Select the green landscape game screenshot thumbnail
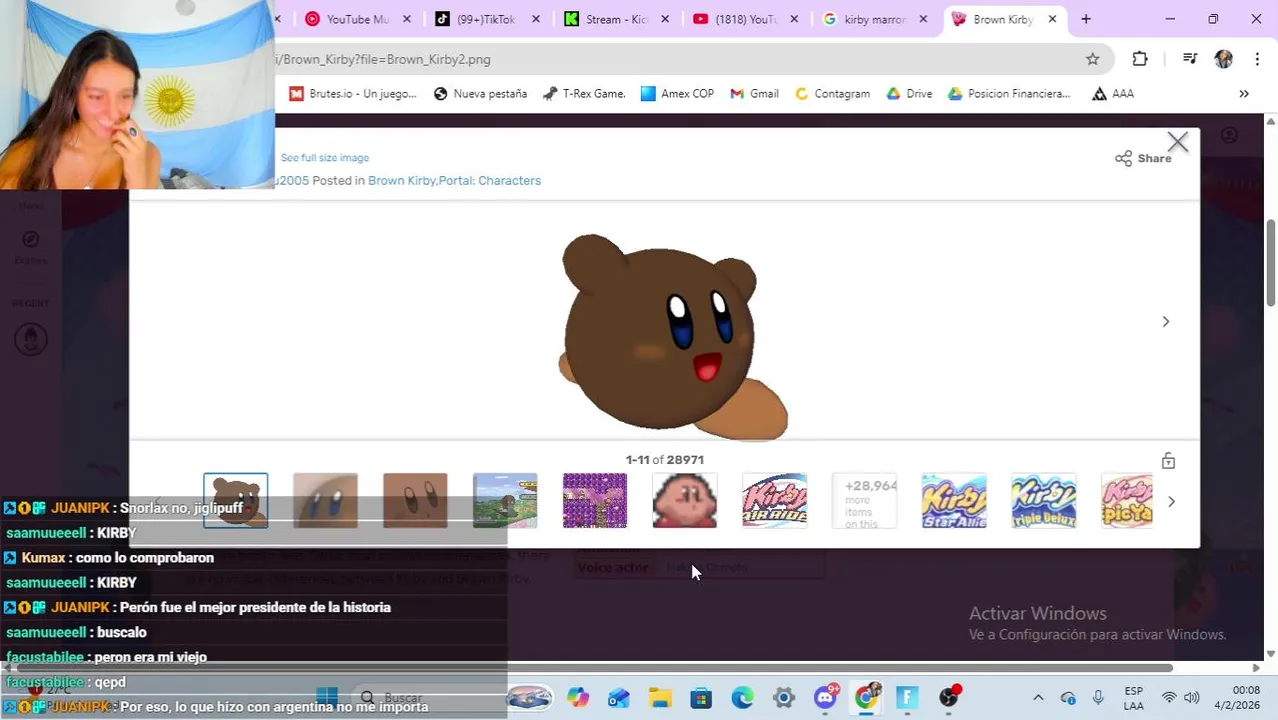Image resolution: width=1278 pixels, height=720 pixels. click(505, 500)
